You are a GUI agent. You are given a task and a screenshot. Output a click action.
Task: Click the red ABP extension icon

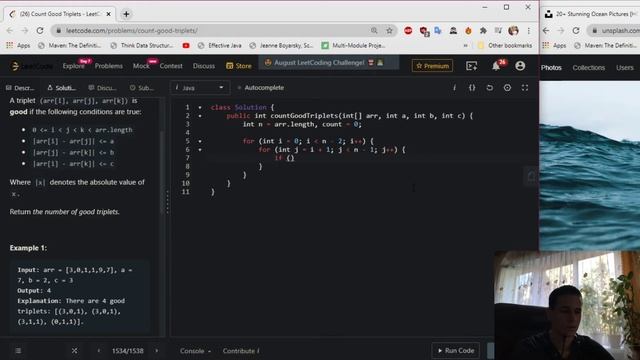(x=408, y=31)
